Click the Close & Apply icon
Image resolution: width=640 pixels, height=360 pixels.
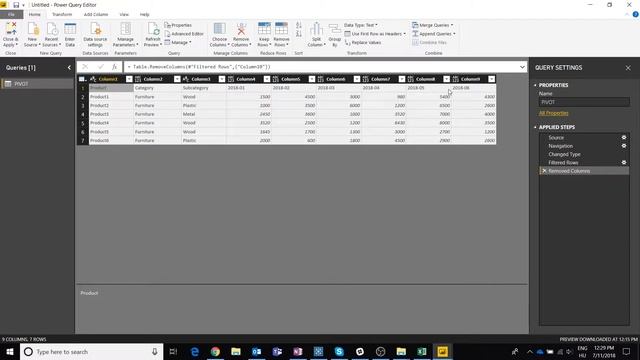click(x=11, y=29)
